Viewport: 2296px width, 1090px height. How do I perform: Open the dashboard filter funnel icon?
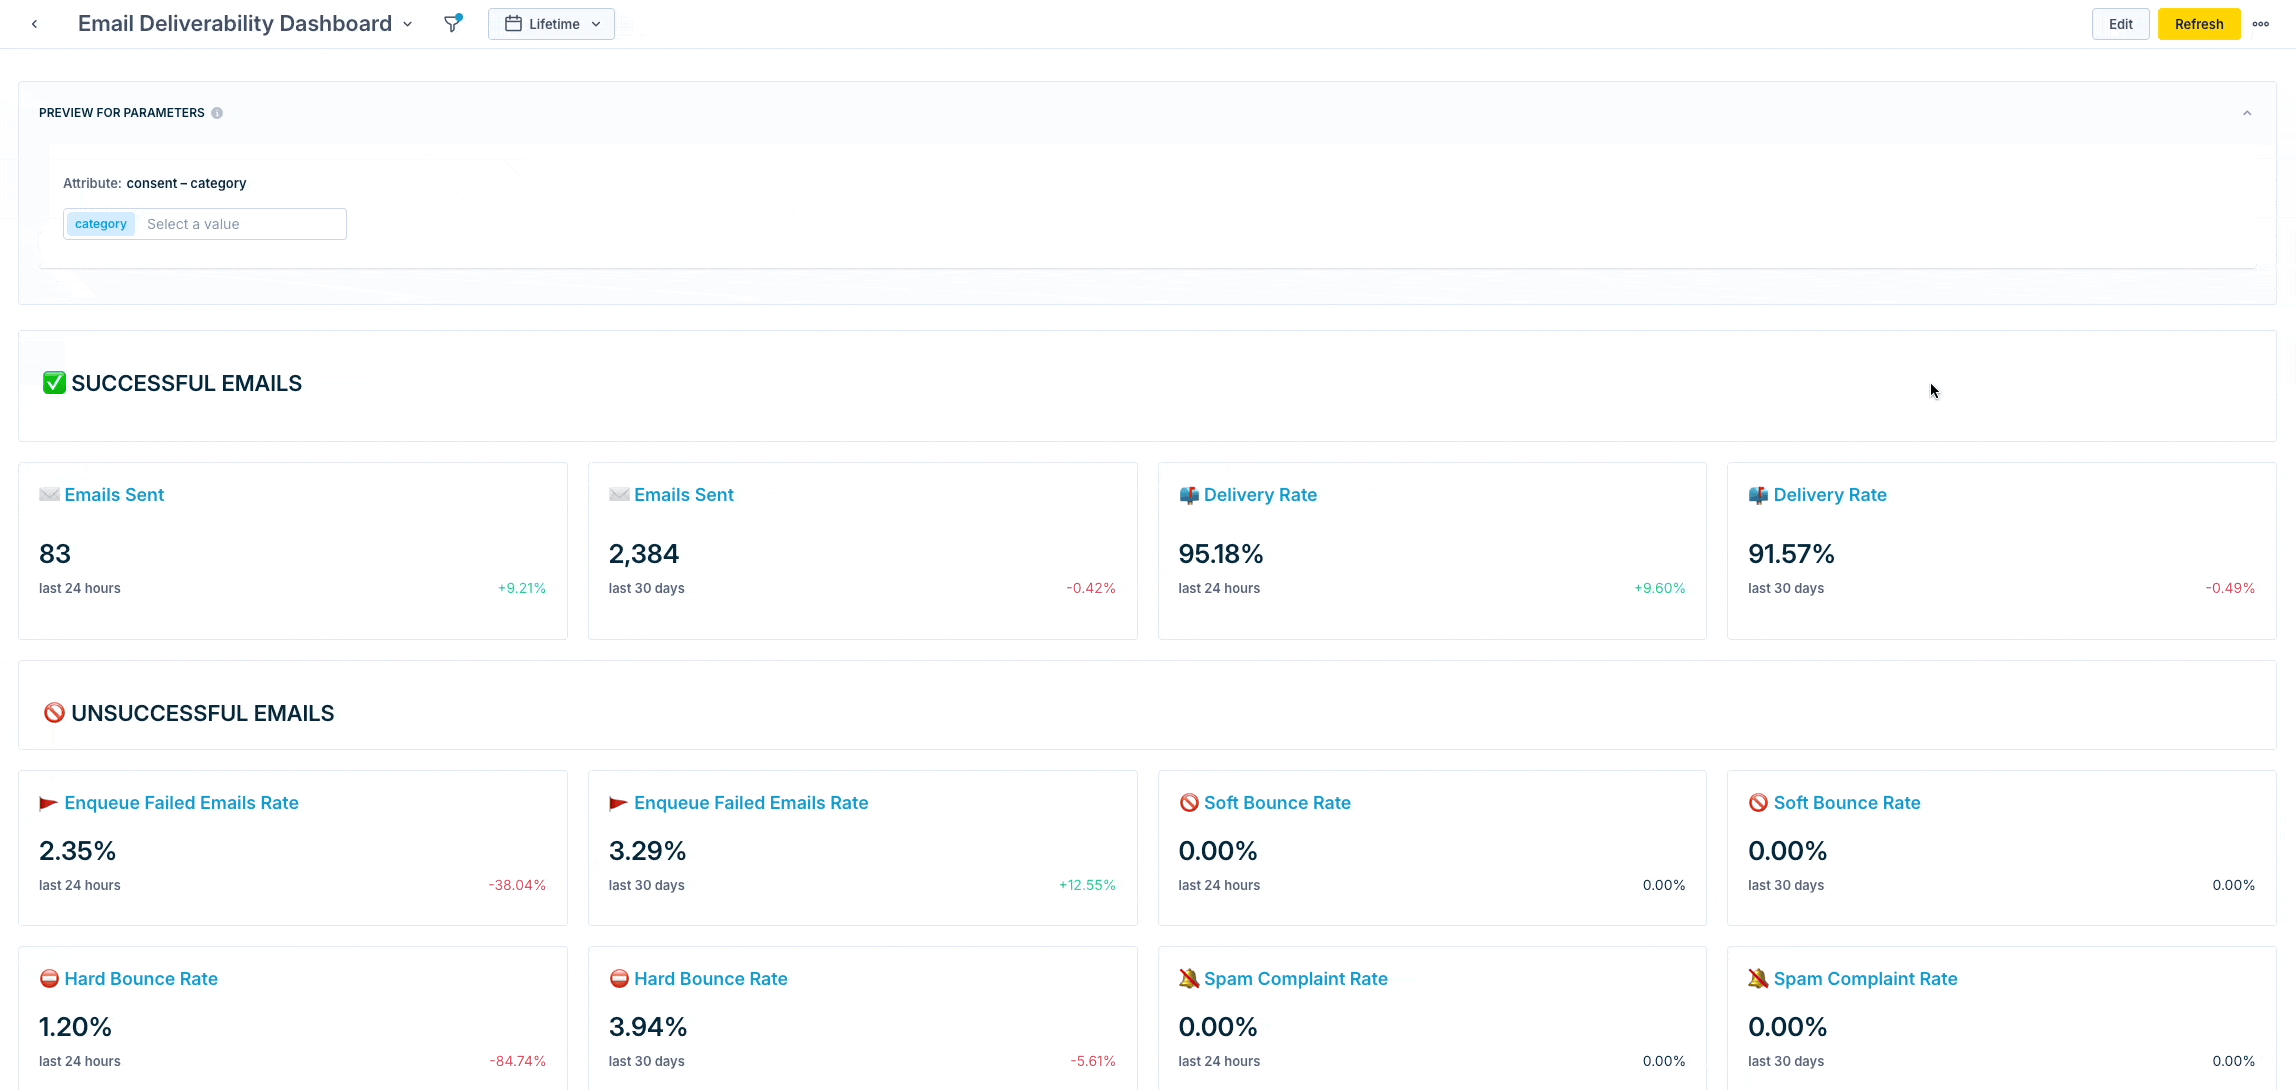tap(452, 24)
